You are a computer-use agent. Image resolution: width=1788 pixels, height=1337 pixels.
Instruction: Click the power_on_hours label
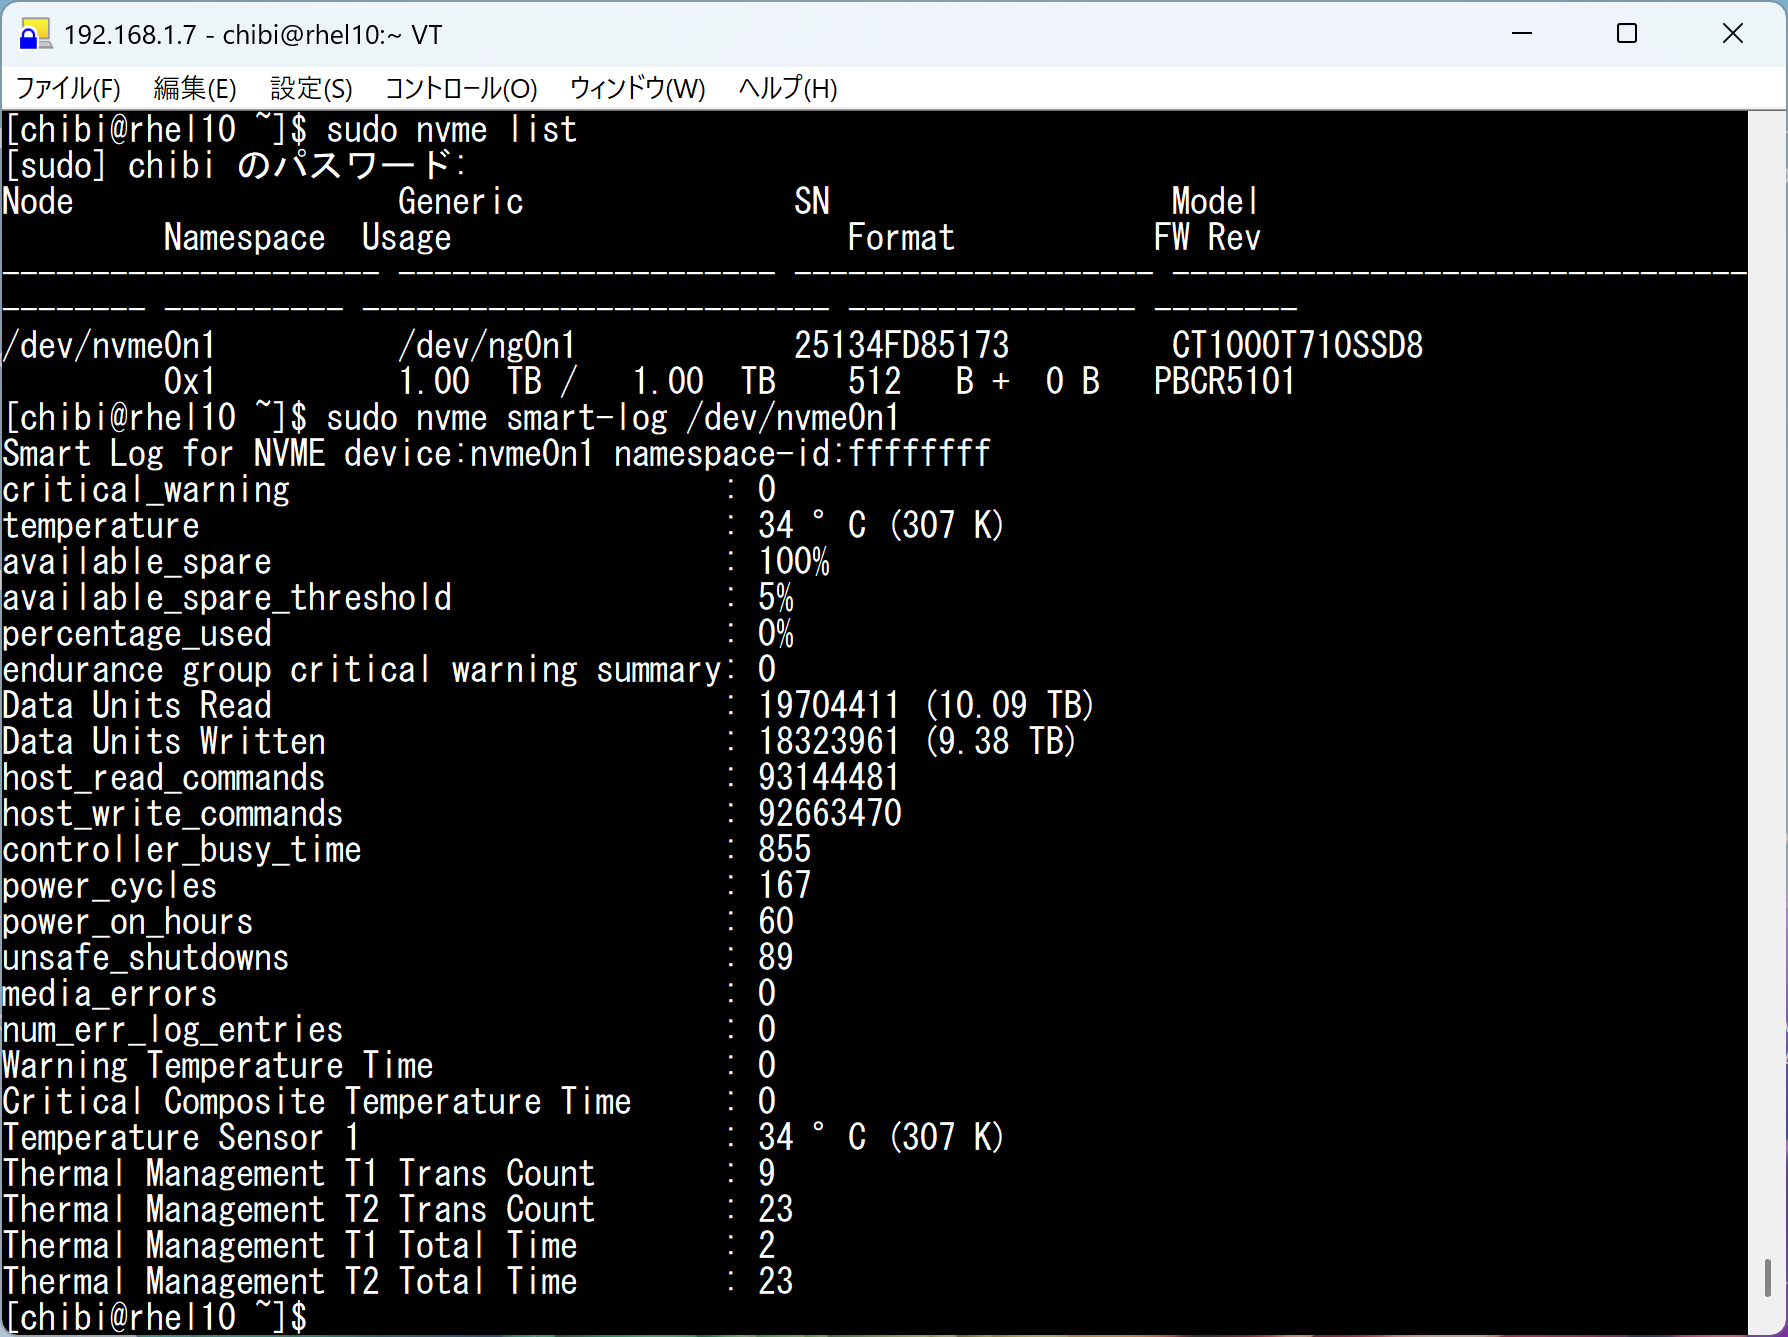pos(128,922)
